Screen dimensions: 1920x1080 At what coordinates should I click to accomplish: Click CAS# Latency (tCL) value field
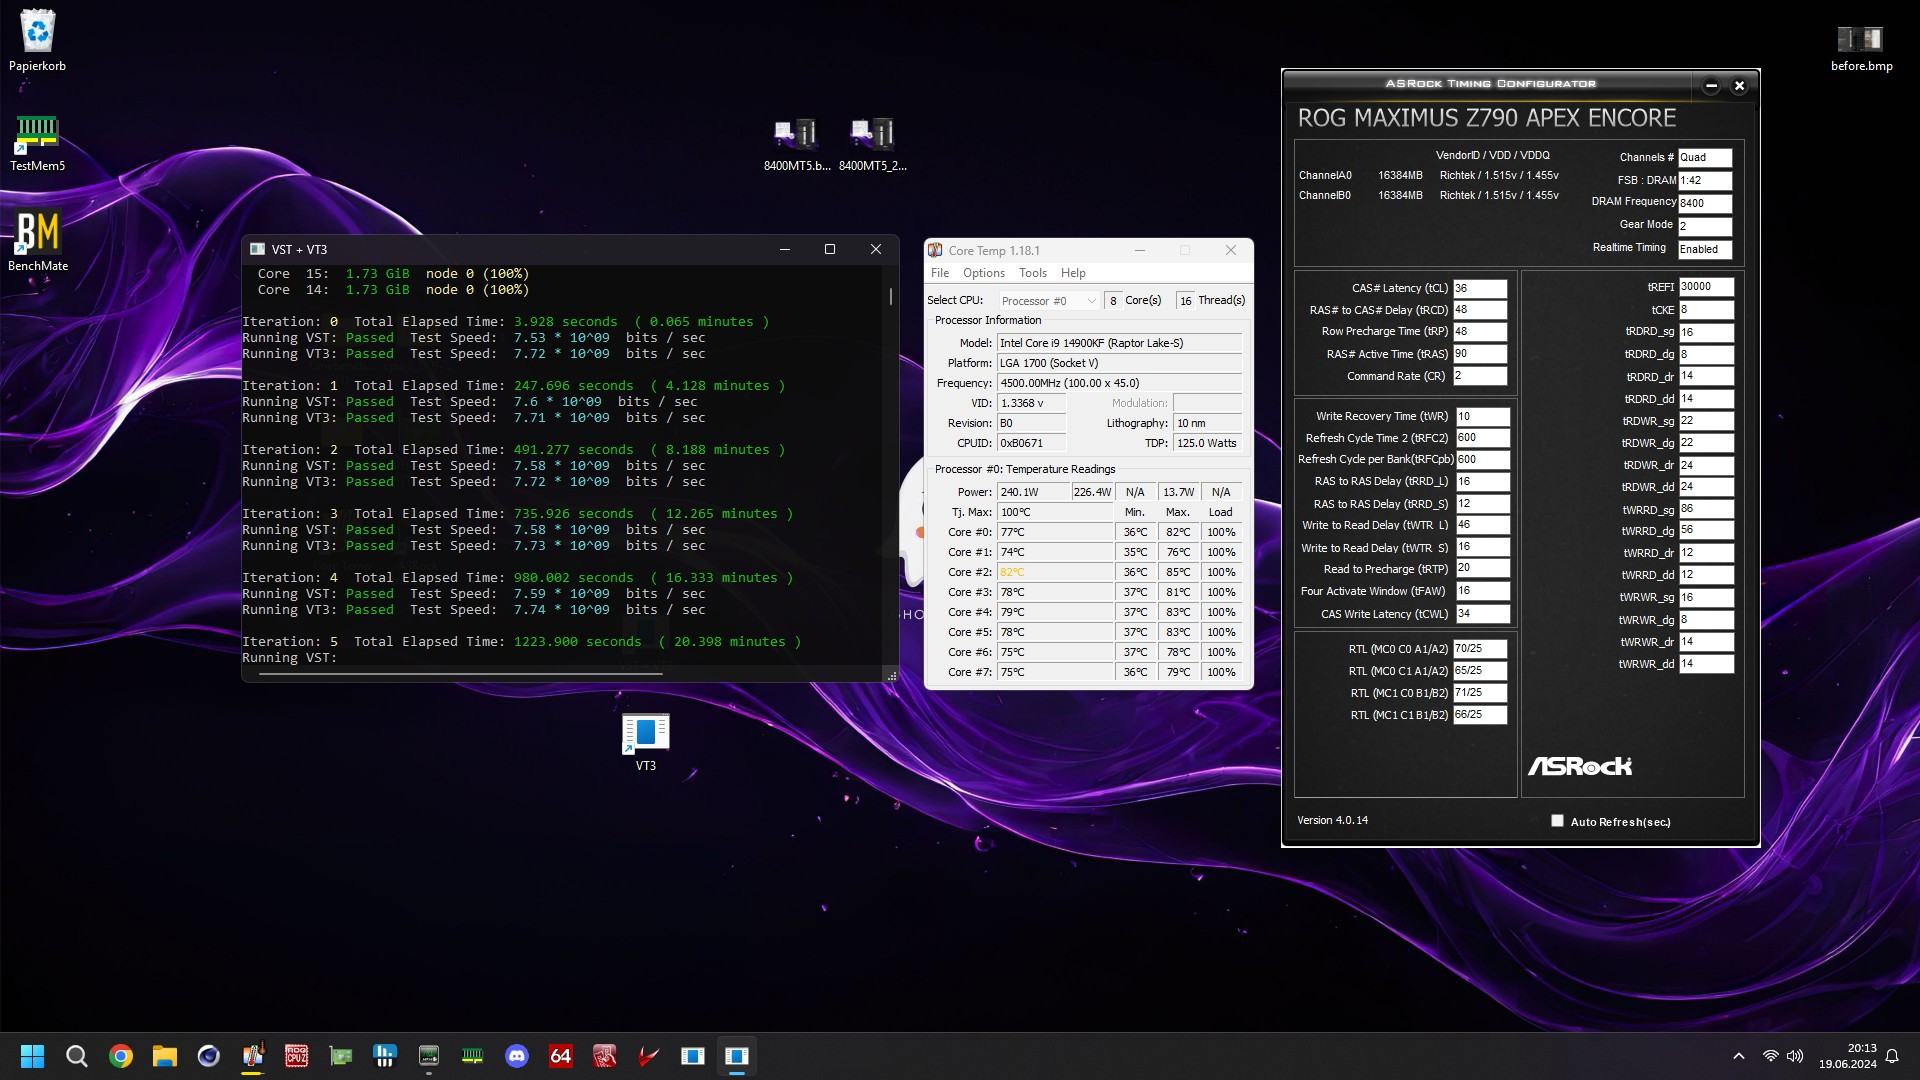click(x=1479, y=288)
